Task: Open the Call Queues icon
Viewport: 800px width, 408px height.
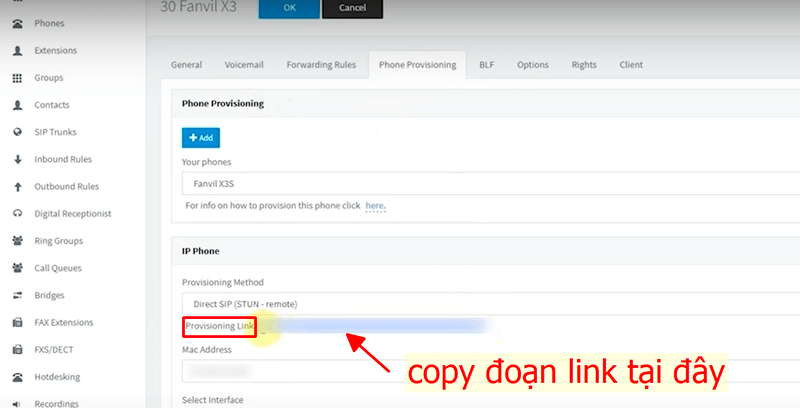Action: point(17,268)
